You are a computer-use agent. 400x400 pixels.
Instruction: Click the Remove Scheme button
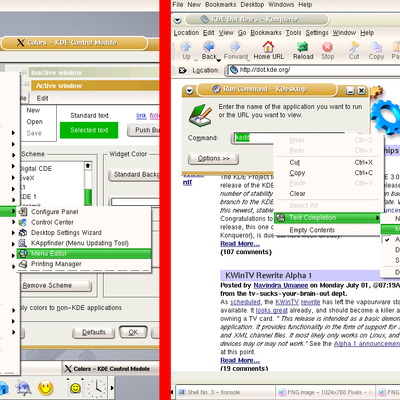(x=56, y=286)
